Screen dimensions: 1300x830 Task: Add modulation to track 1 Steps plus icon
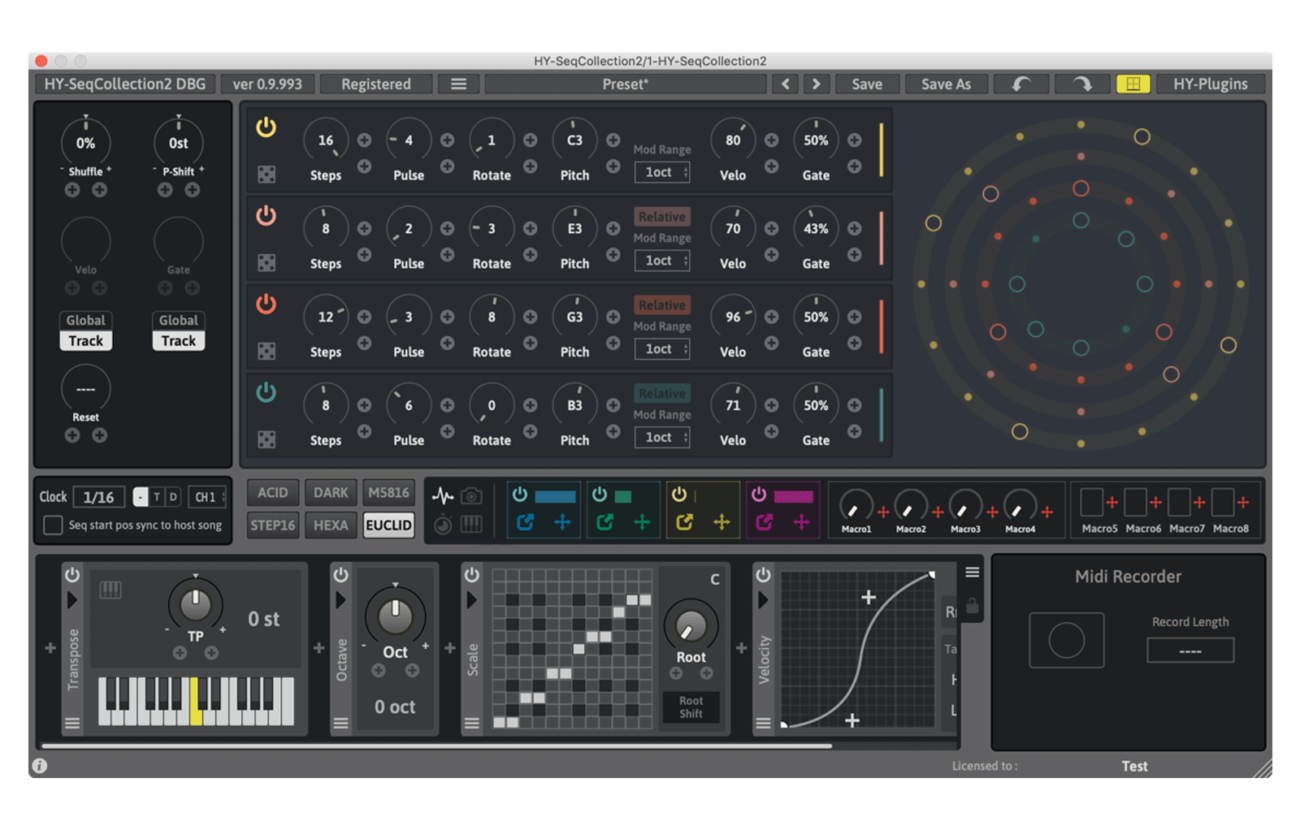[364, 141]
